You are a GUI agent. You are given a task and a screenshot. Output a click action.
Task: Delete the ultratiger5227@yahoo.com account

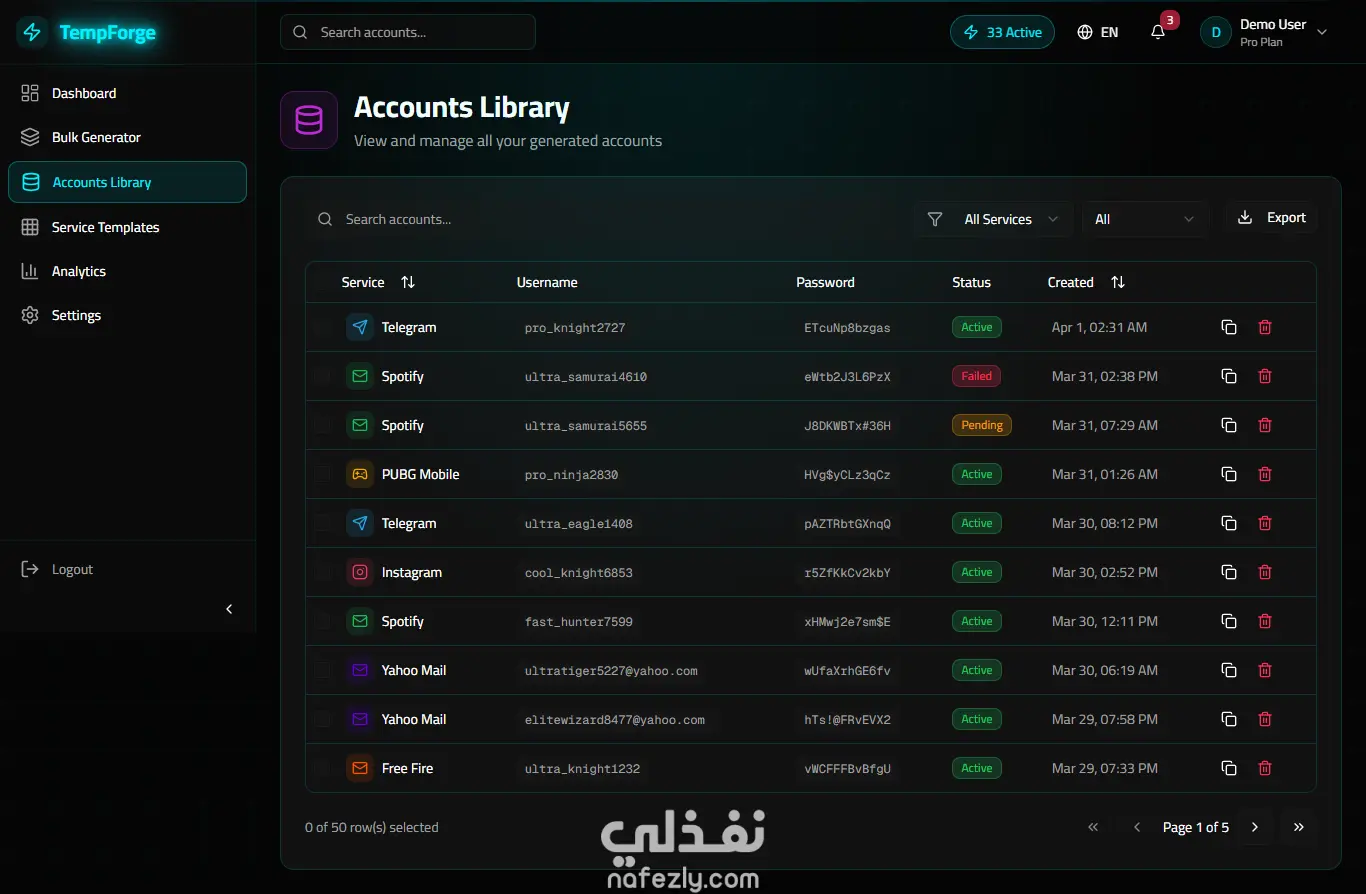click(1265, 670)
